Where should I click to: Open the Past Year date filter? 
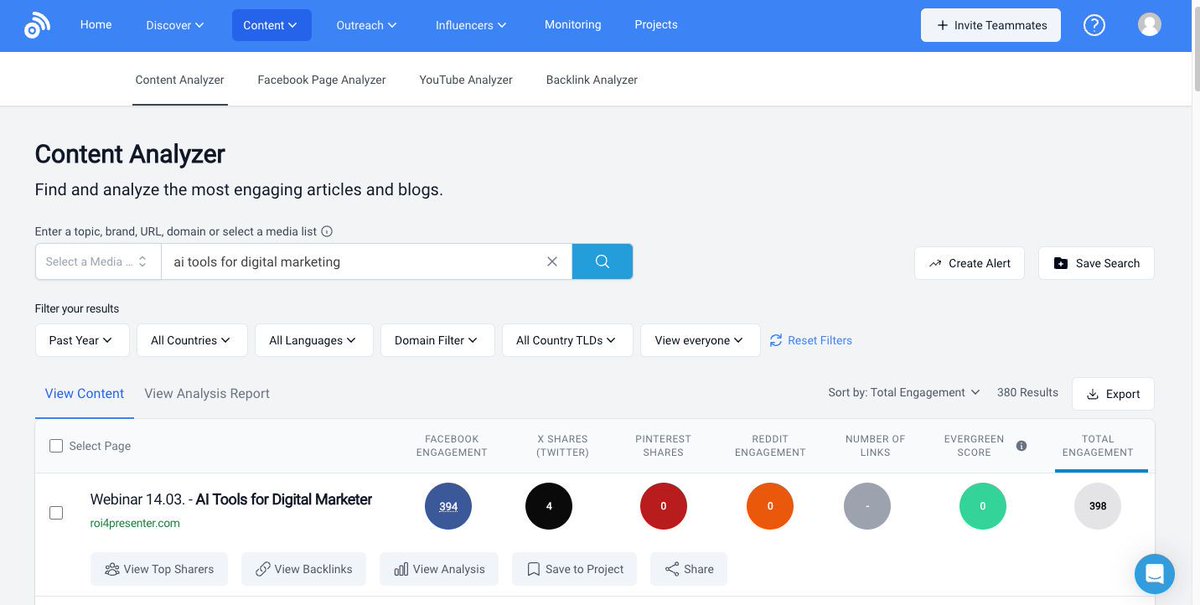tap(82, 340)
